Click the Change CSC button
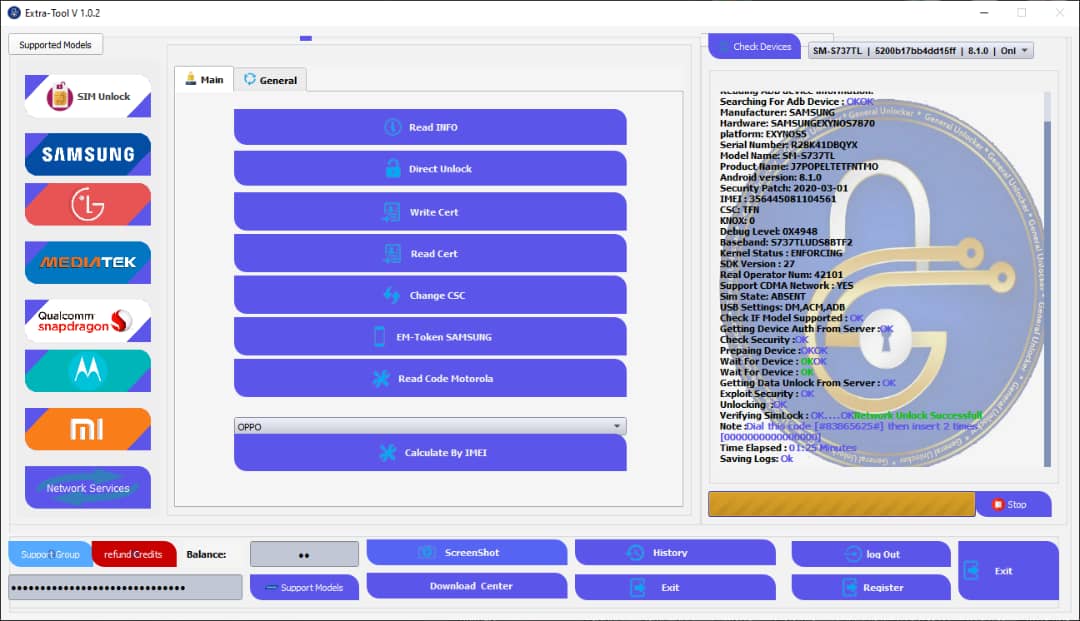 pyautogui.click(x=430, y=296)
